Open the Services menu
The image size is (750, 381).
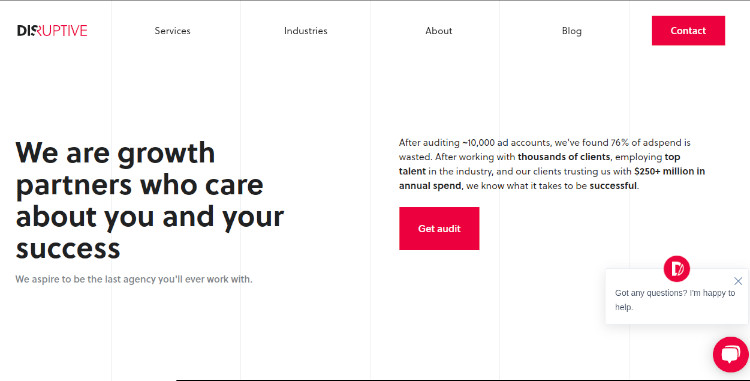(x=172, y=31)
